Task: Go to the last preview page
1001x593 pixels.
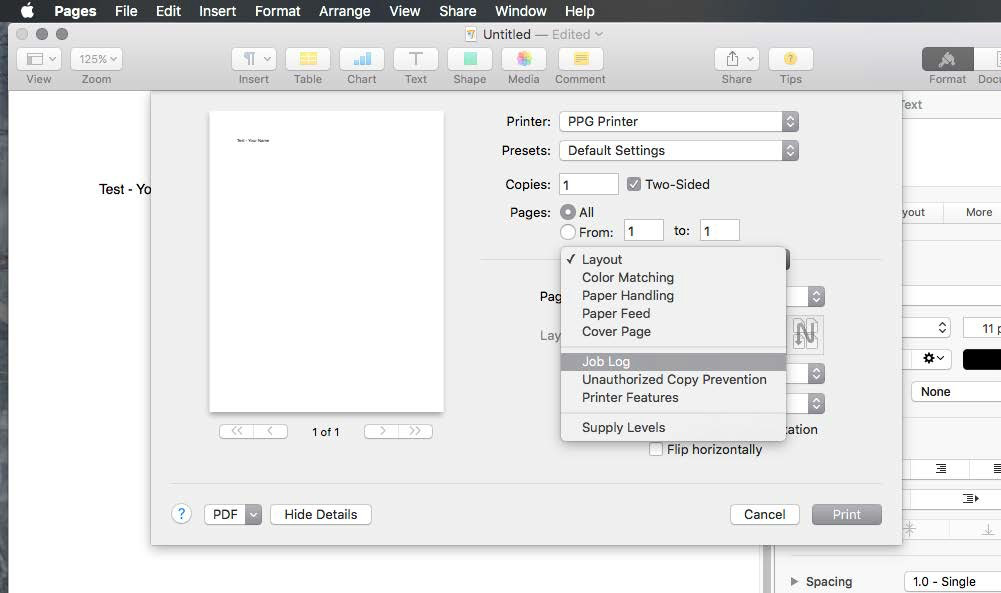Action: pos(416,431)
